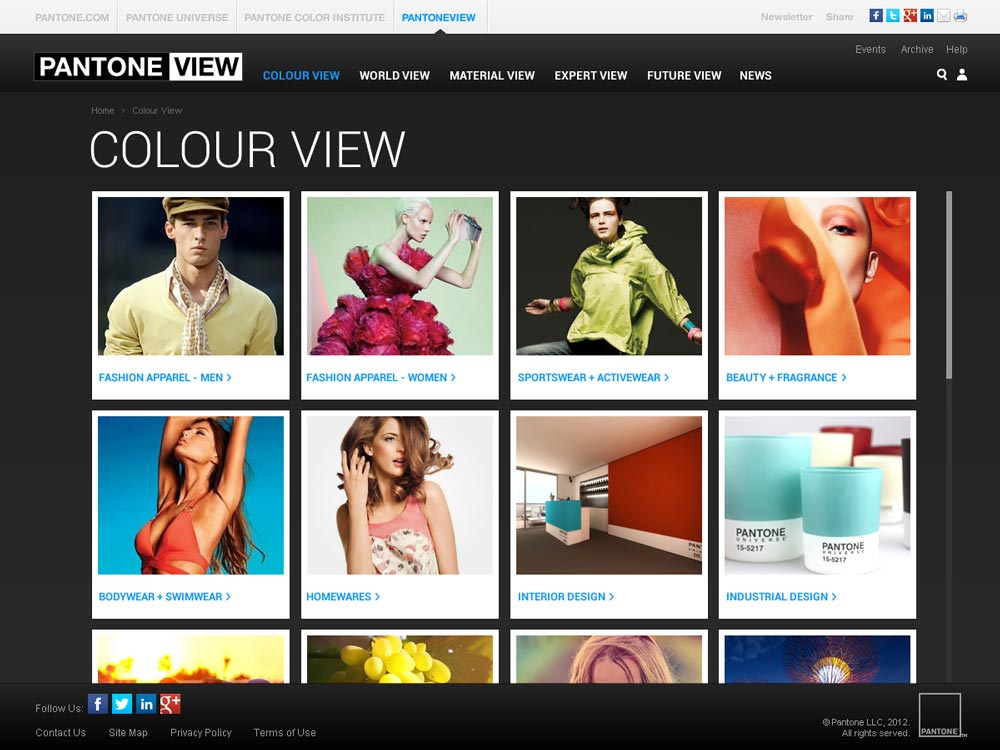The width and height of the screenshot is (1000, 750).
Task: Open the World View menu item
Action: (x=395, y=75)
